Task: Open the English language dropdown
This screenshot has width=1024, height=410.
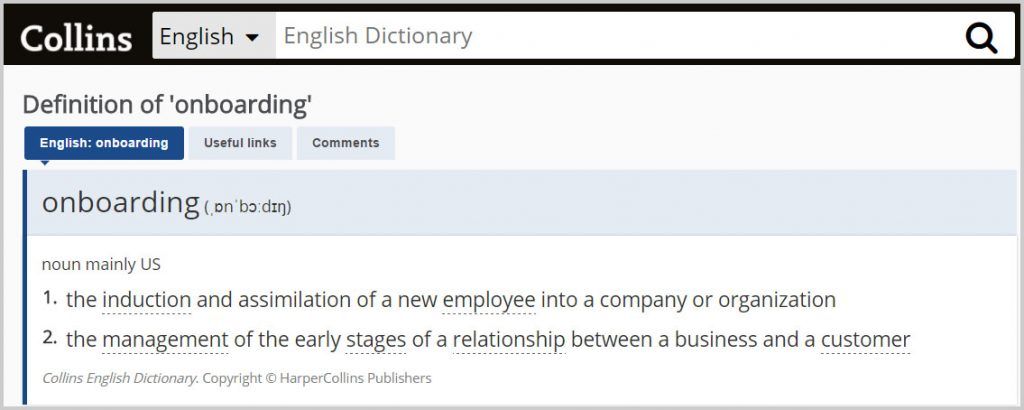Action: coord(210,37)
